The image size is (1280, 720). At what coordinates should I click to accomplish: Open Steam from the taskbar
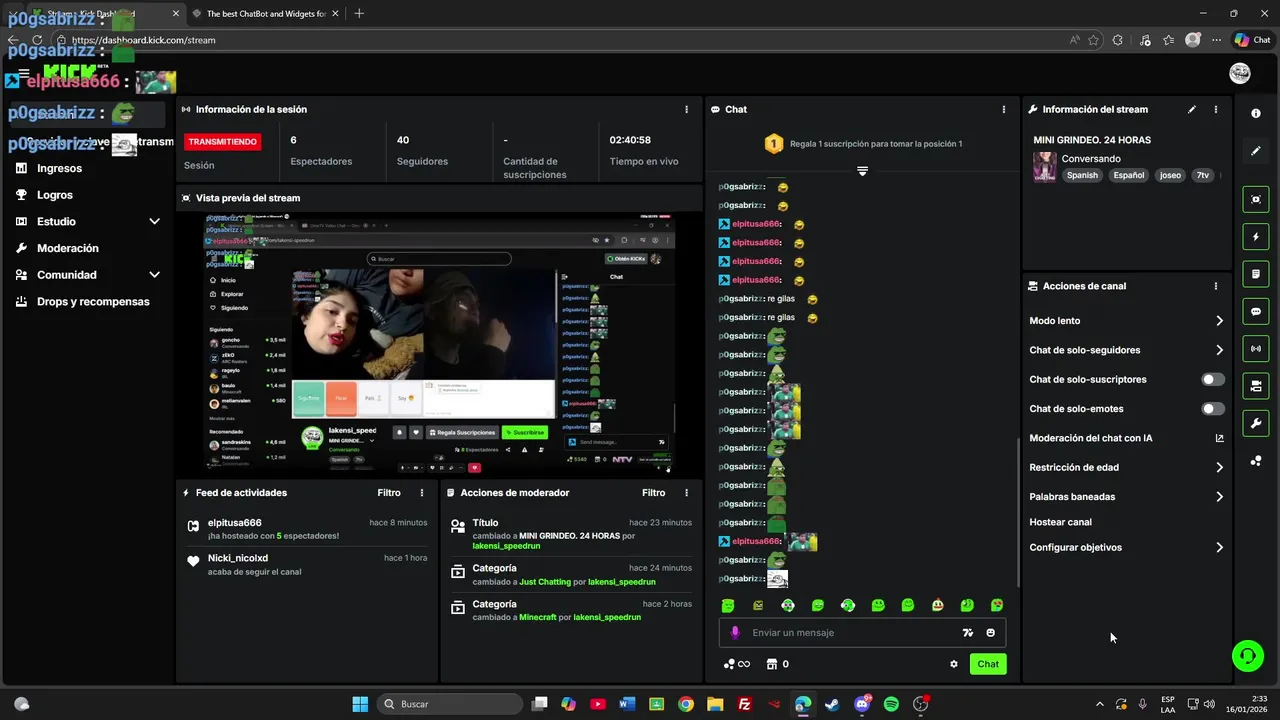click(832, 704)
